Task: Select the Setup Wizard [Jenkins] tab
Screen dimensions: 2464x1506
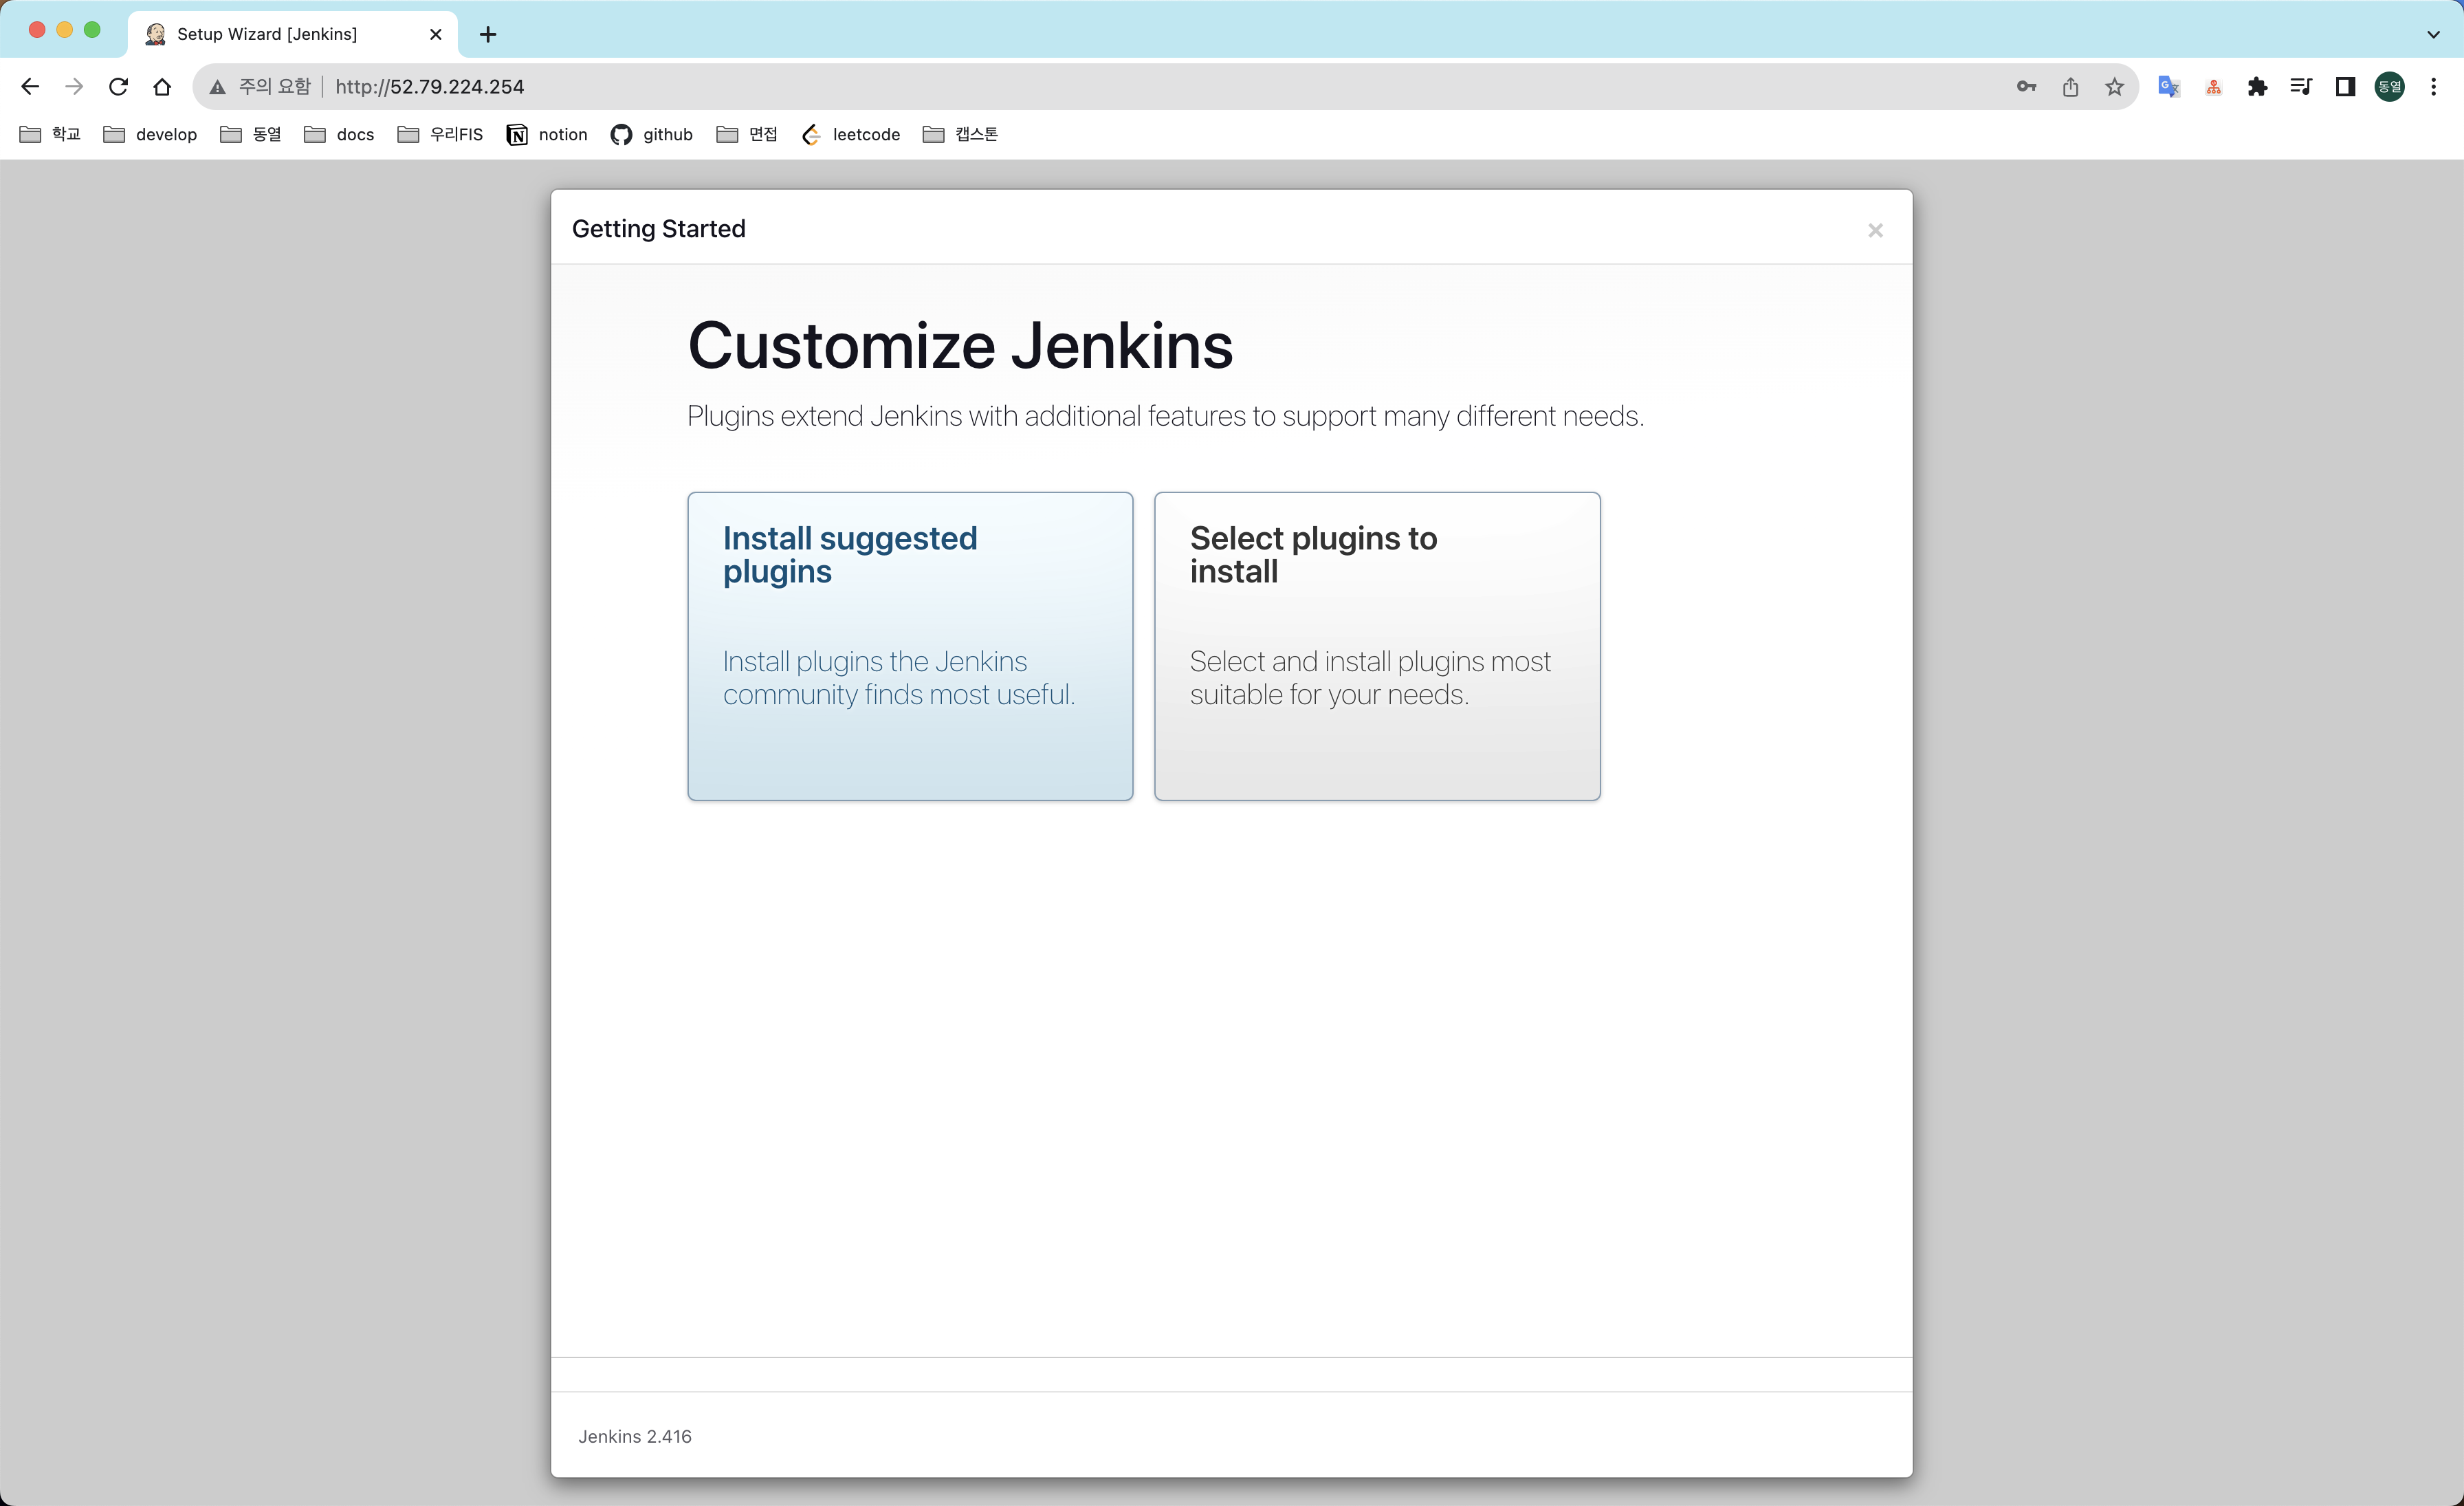Action: [x=268, y=34]
